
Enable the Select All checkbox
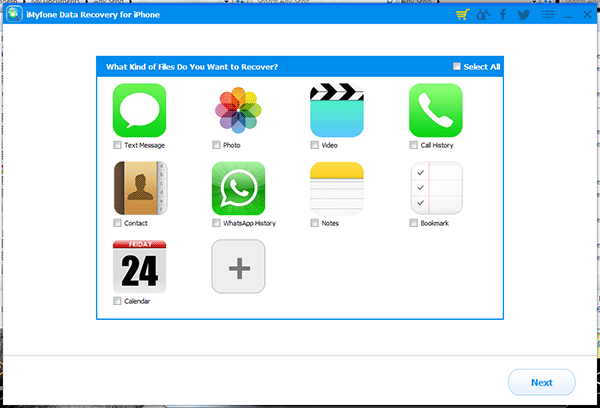coord(457,66)
